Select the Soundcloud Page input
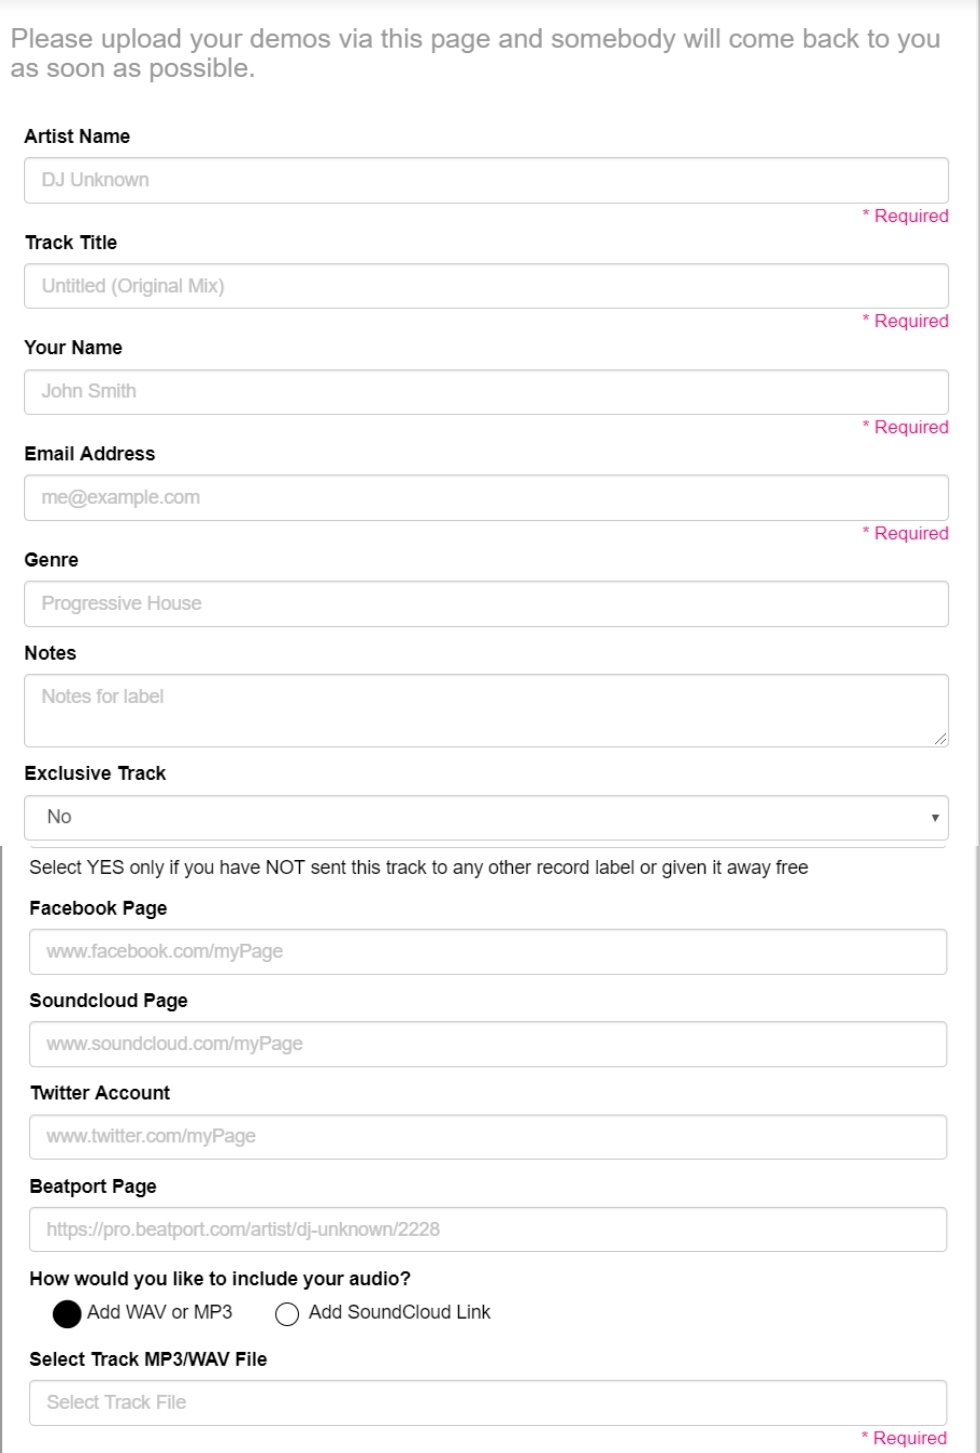The height and width of the screenshot is (1453, 980). [x=488, y=1044]
